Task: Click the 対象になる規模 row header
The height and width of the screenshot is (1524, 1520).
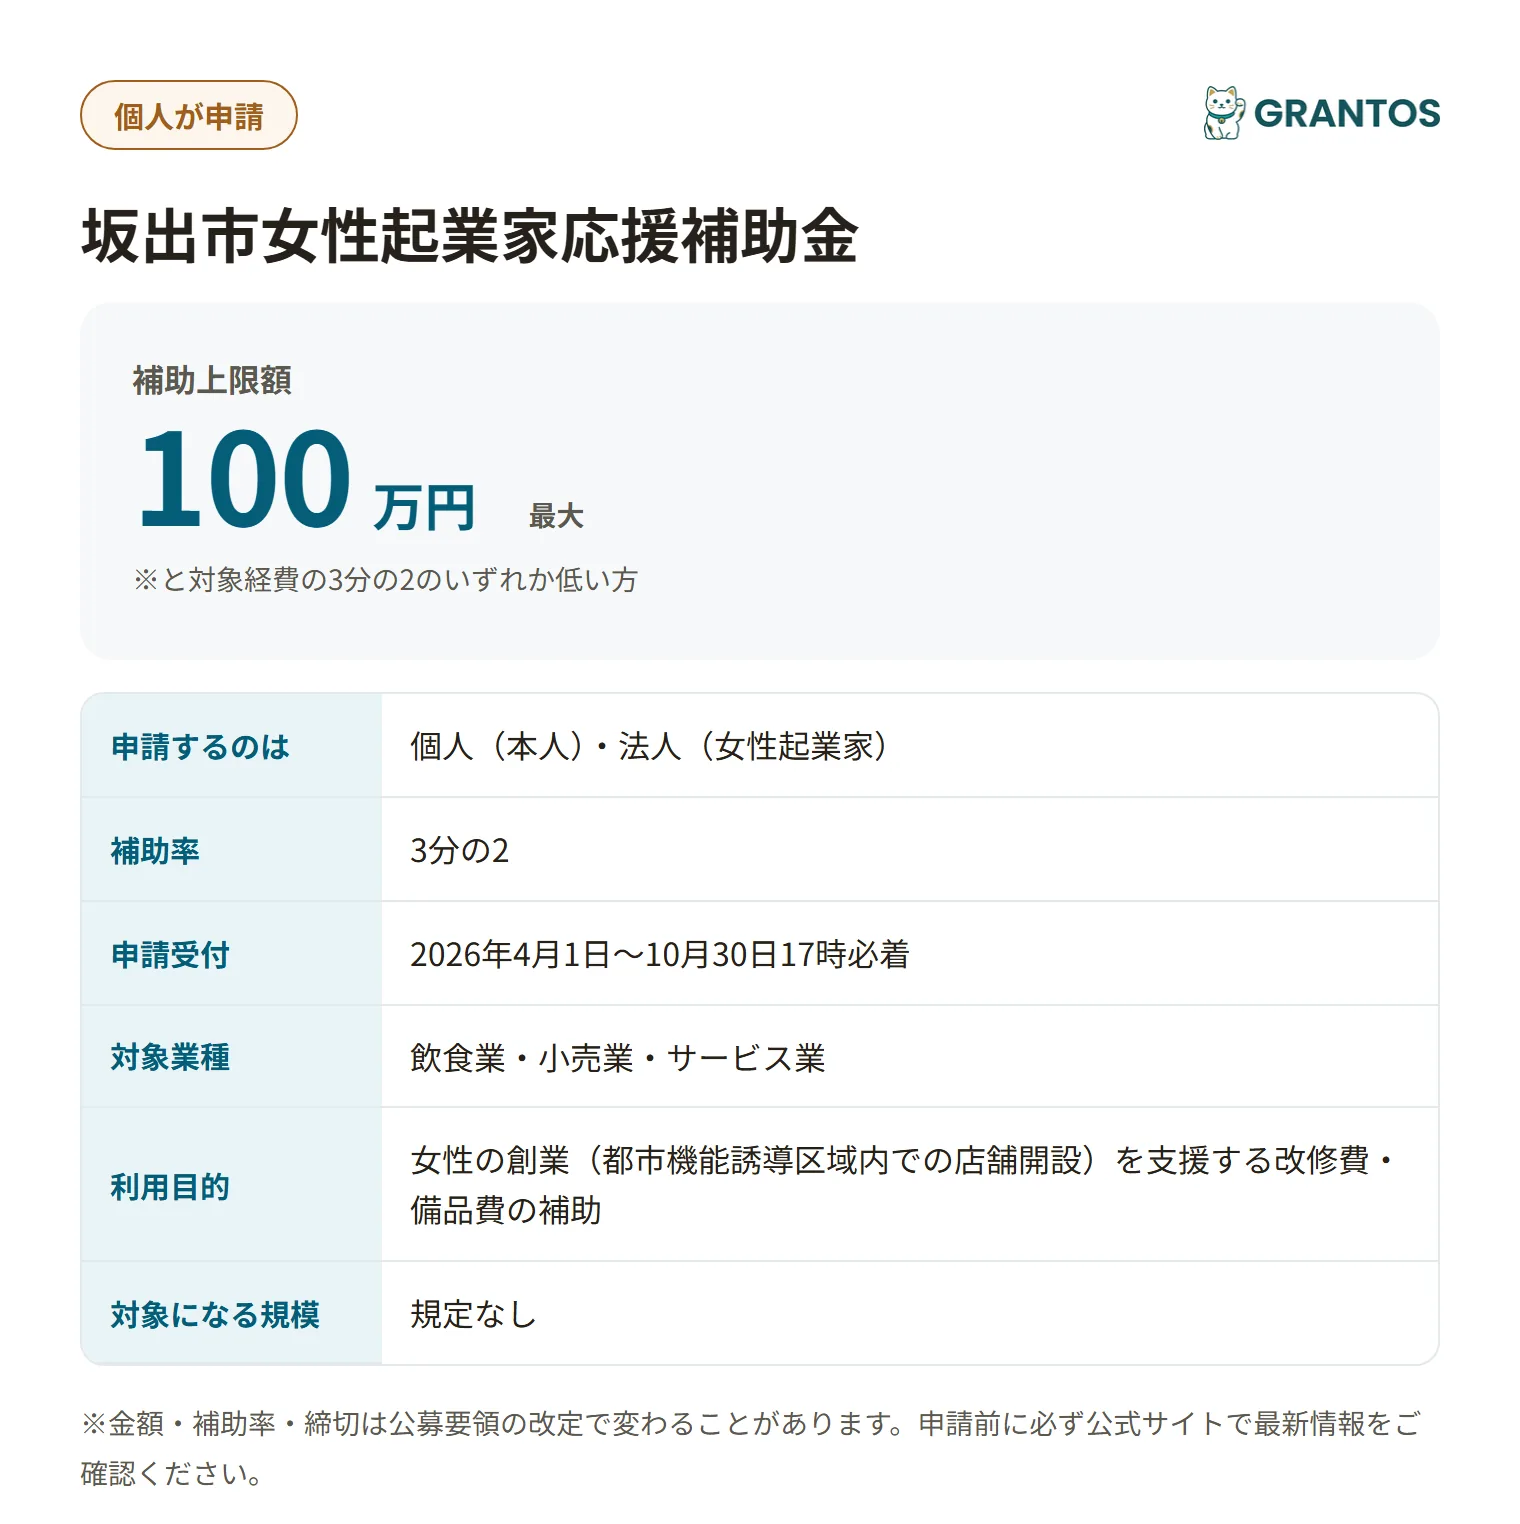Action: 231,1314
